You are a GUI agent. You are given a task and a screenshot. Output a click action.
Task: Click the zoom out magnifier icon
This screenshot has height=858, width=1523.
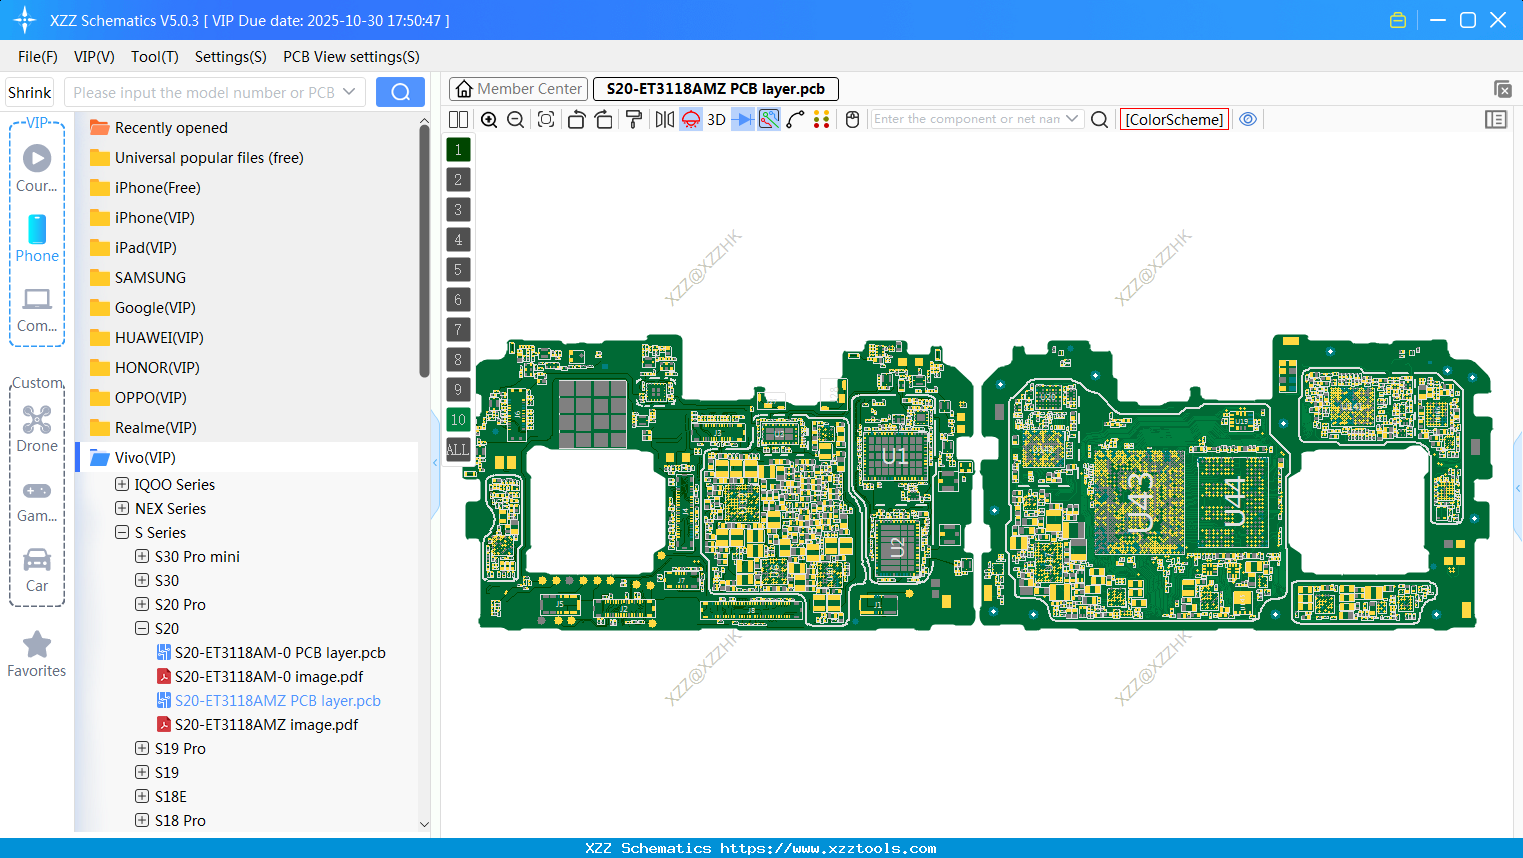(516, 120)
